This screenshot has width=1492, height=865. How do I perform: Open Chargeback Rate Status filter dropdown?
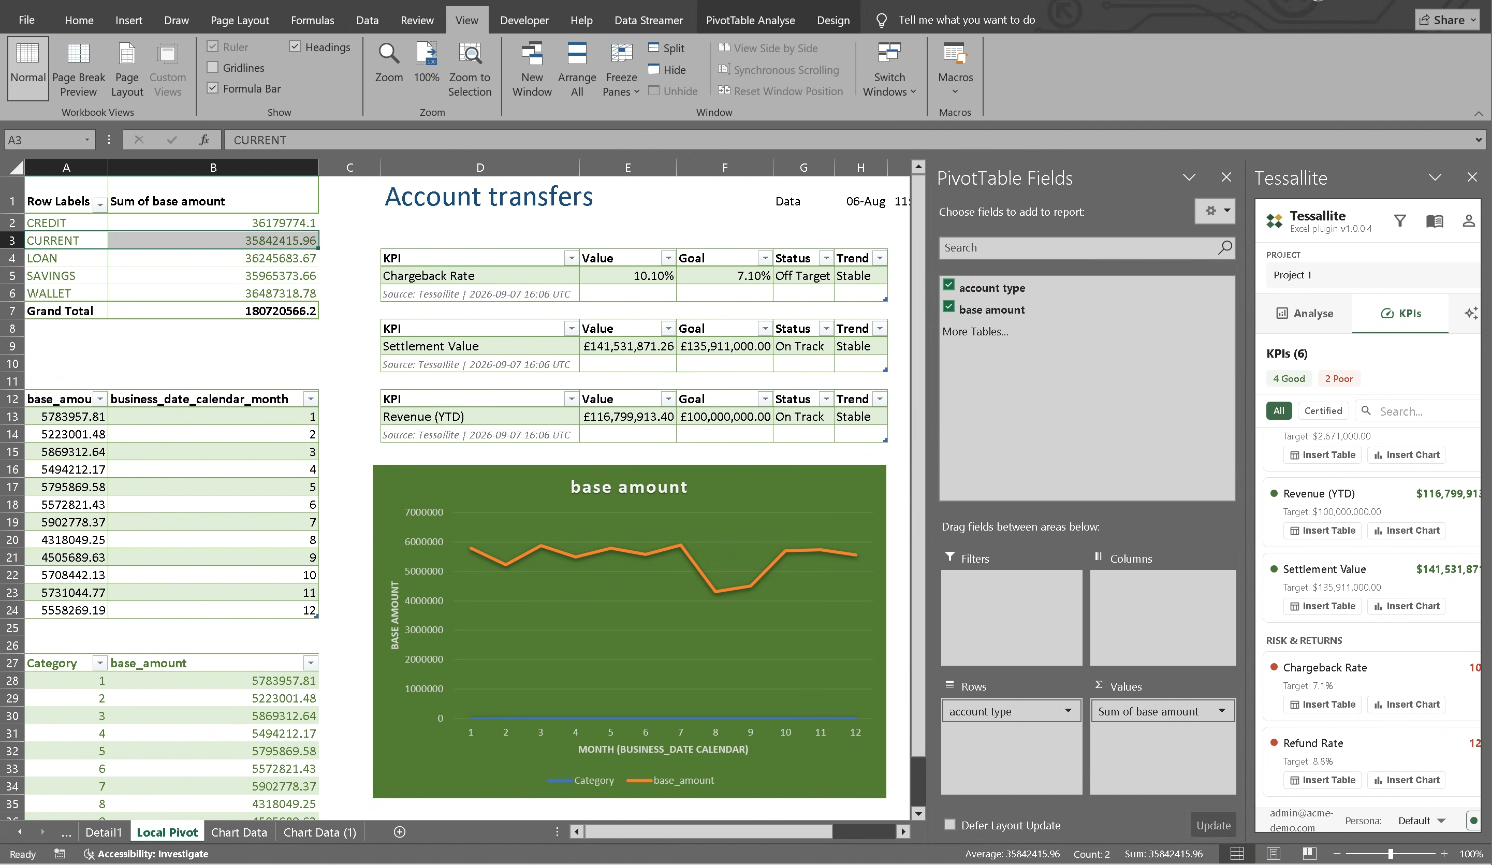(x=826, y=258)
